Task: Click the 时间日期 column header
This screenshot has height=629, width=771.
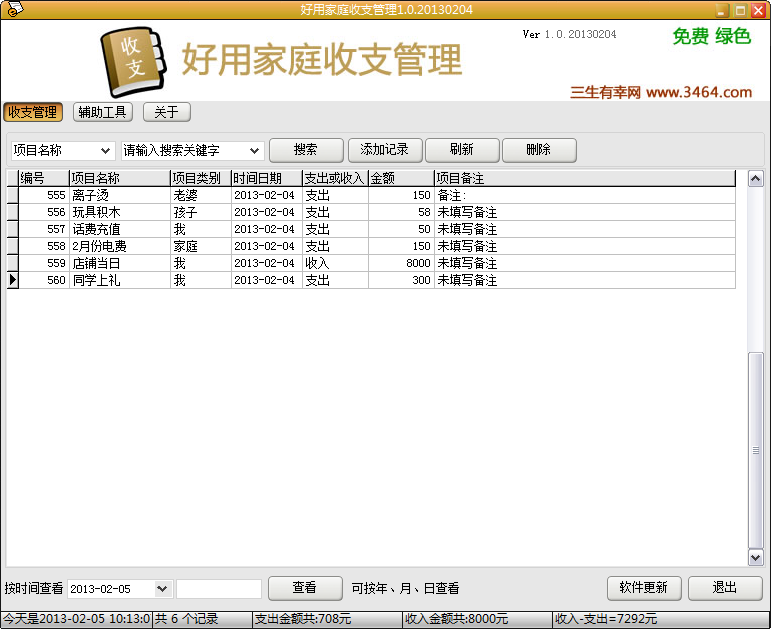Action: coord(267,178)
